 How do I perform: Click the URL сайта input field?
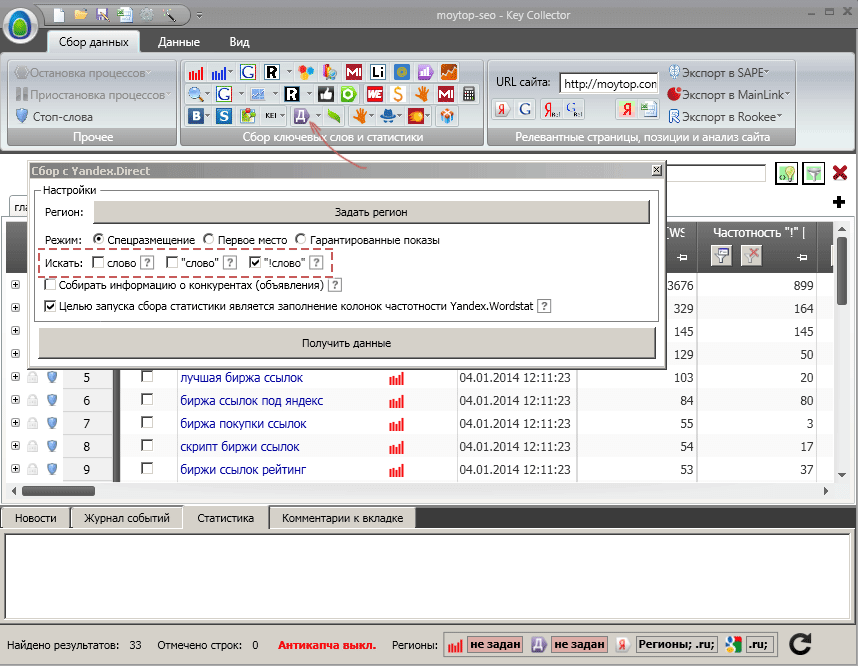(x=609, y=84)
